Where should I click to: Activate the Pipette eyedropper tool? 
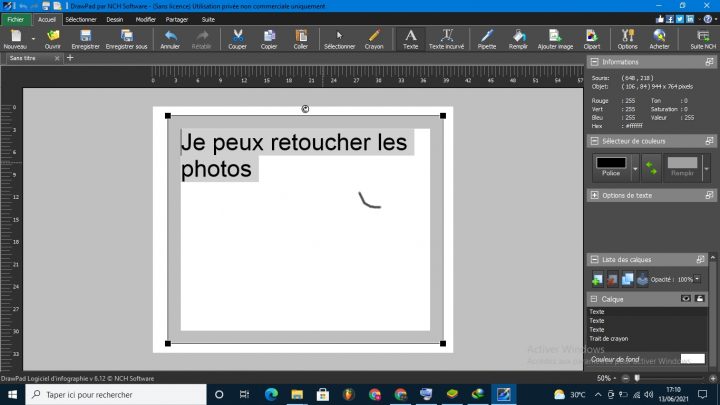click(x=487, y=39)
